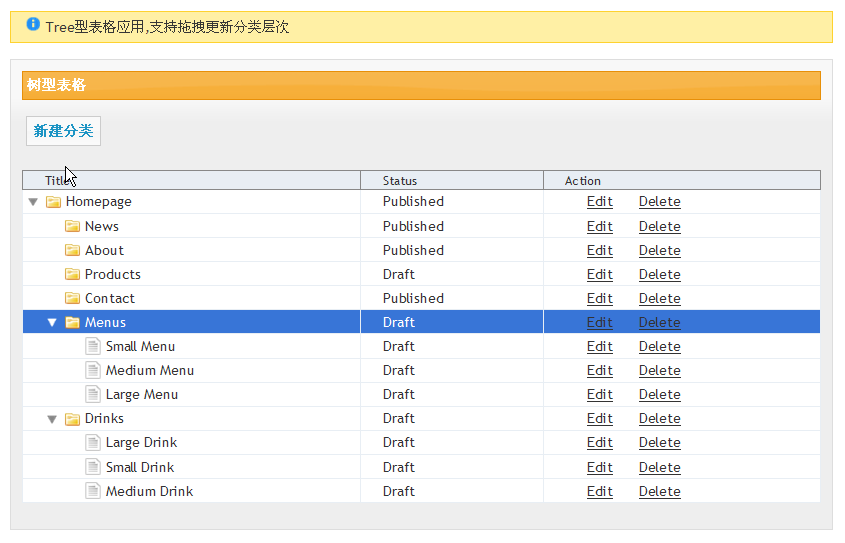Delete the About row
Viewport: 845px width, 543px height.
click(x=660, y=250)
